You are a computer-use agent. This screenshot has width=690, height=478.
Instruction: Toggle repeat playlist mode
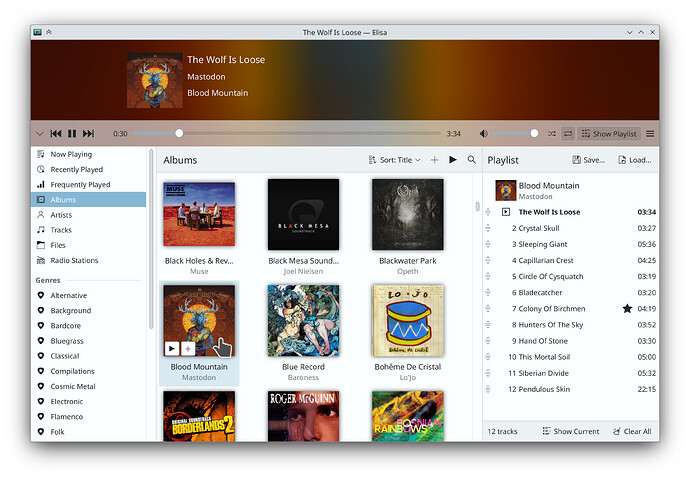click(568, 134)
